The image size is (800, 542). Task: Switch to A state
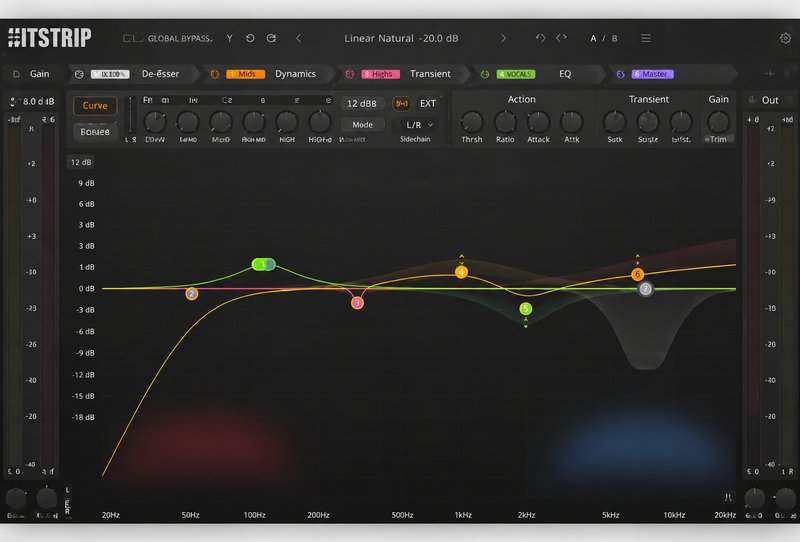(593, 38)
